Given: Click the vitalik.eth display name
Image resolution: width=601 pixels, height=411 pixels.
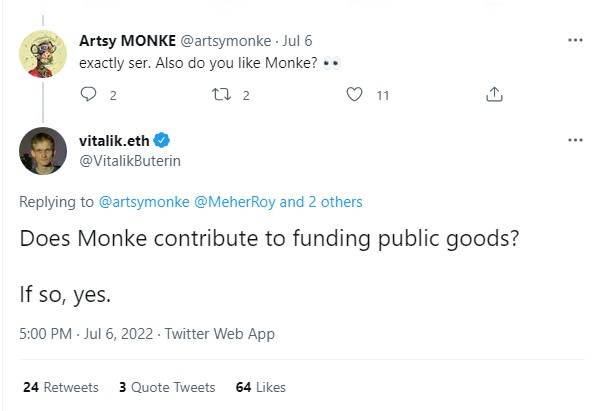Looking at the screenshot, I should [x=112, y=141].
